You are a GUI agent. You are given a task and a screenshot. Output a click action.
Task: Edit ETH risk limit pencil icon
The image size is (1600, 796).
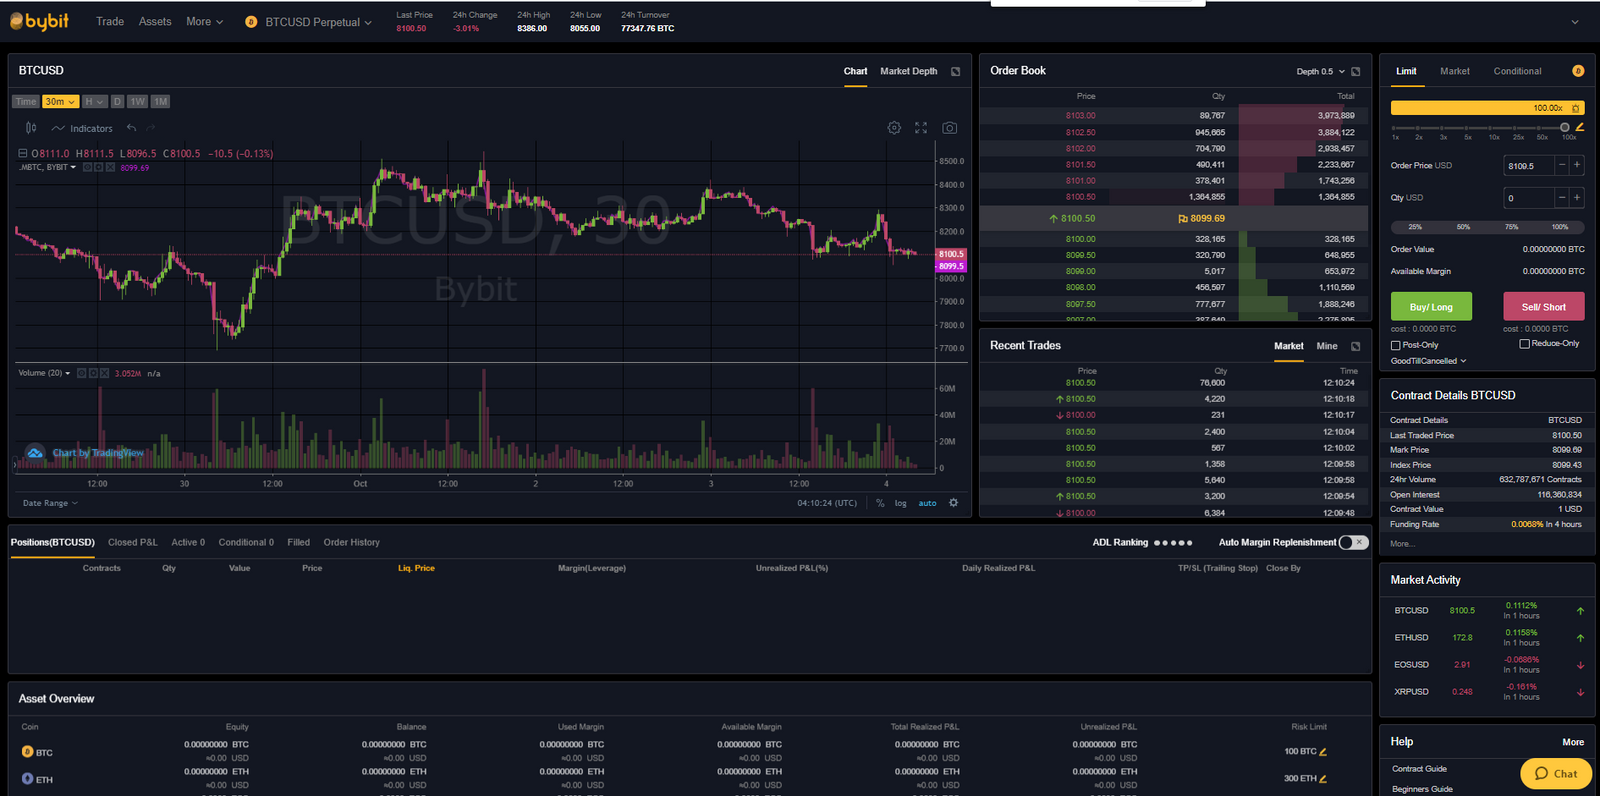click(1323, 779)
